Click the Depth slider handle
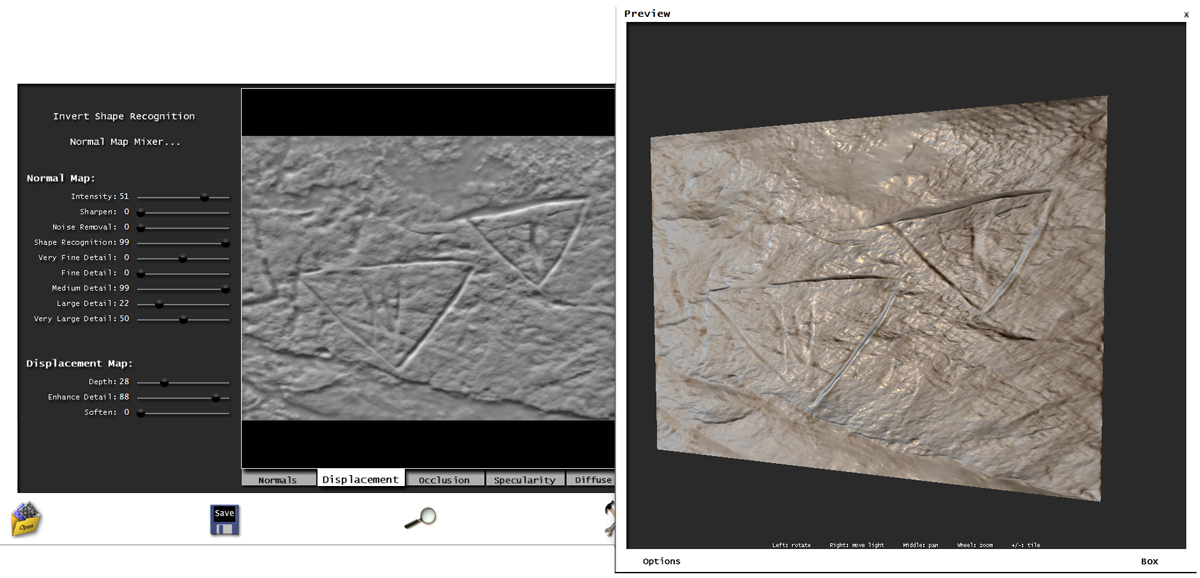1200x578 pixels. coord(164,382)
